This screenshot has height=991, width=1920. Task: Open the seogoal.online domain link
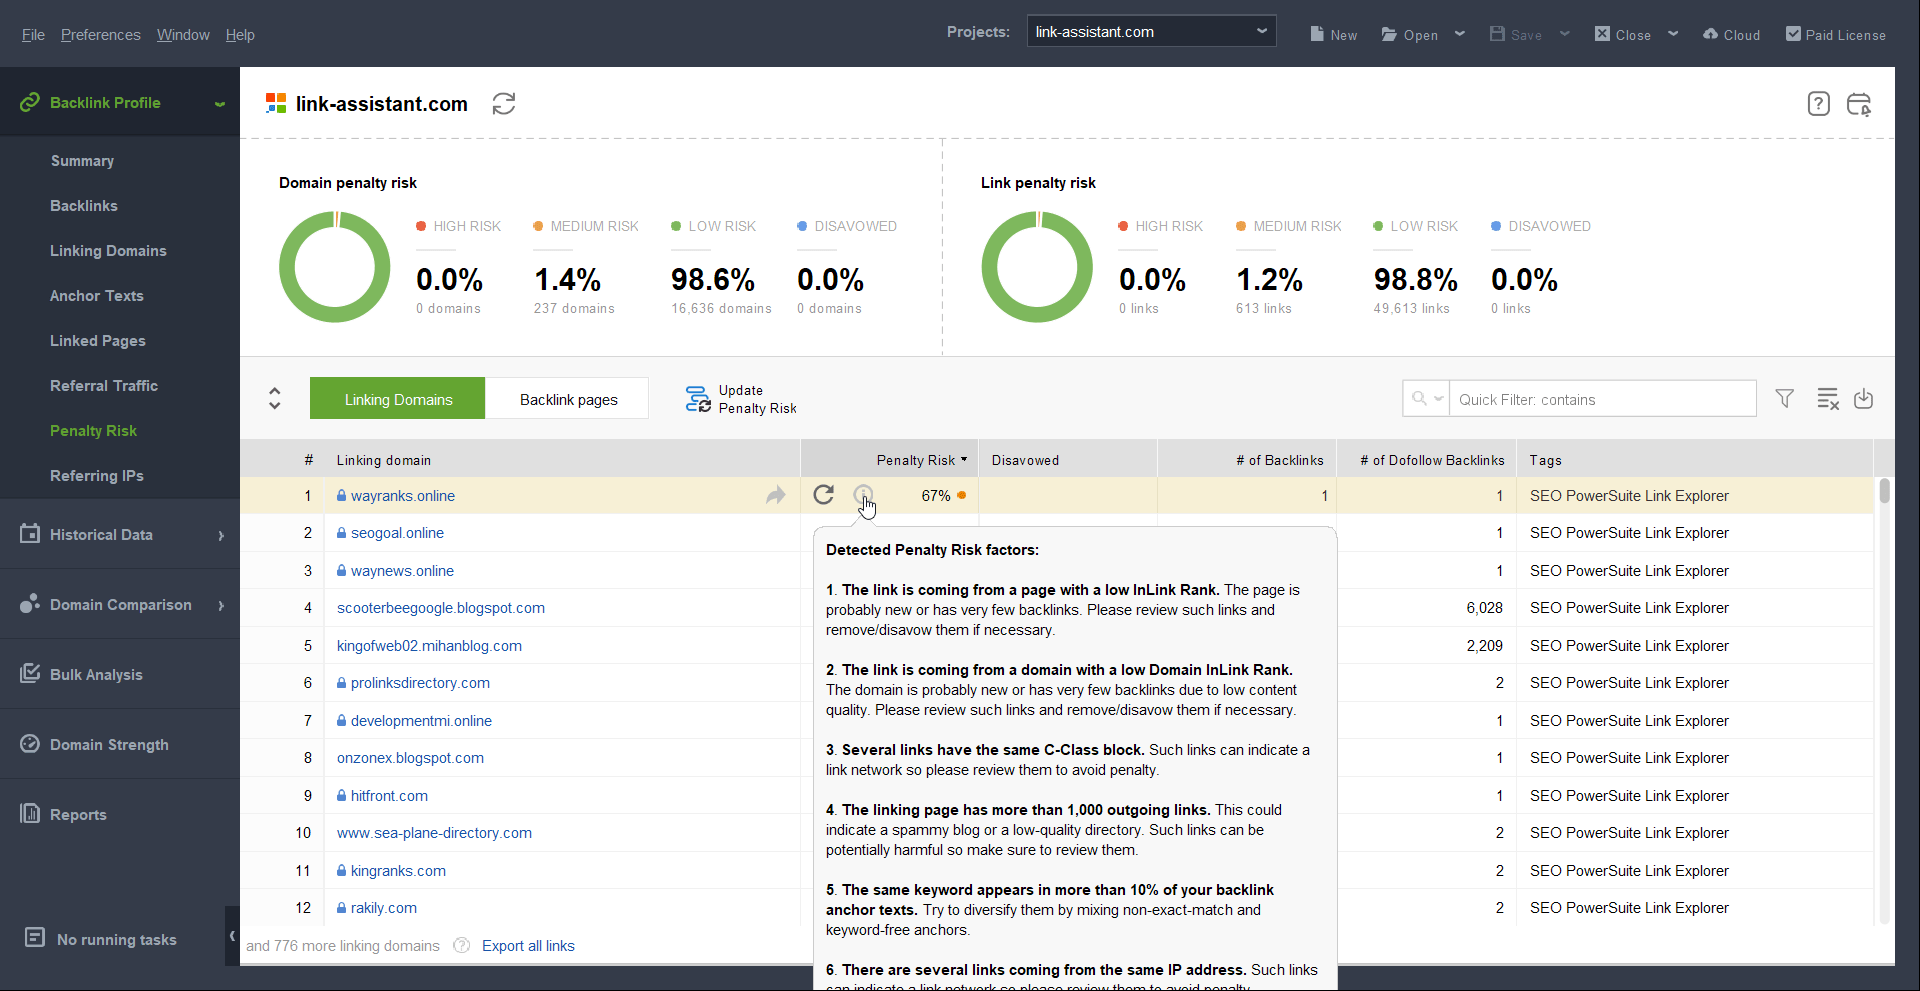[397, 533]
